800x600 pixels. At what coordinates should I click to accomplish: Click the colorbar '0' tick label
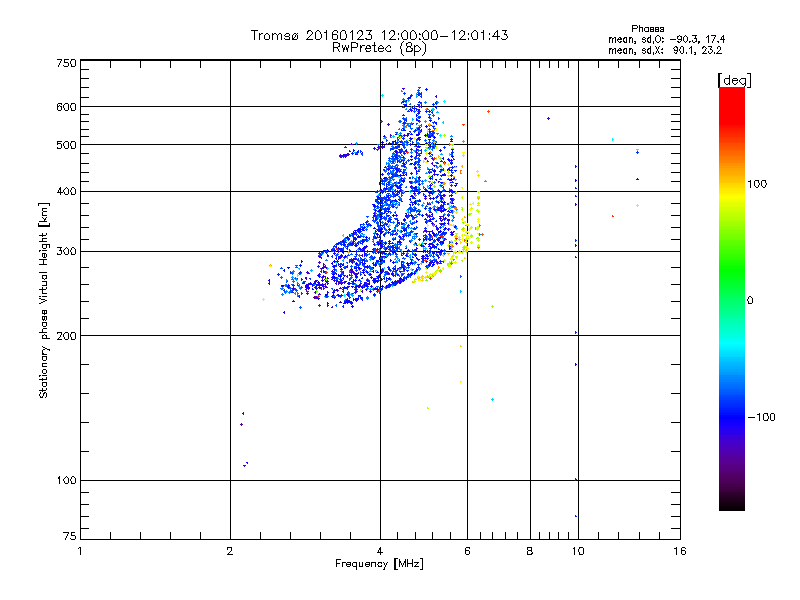750,301
